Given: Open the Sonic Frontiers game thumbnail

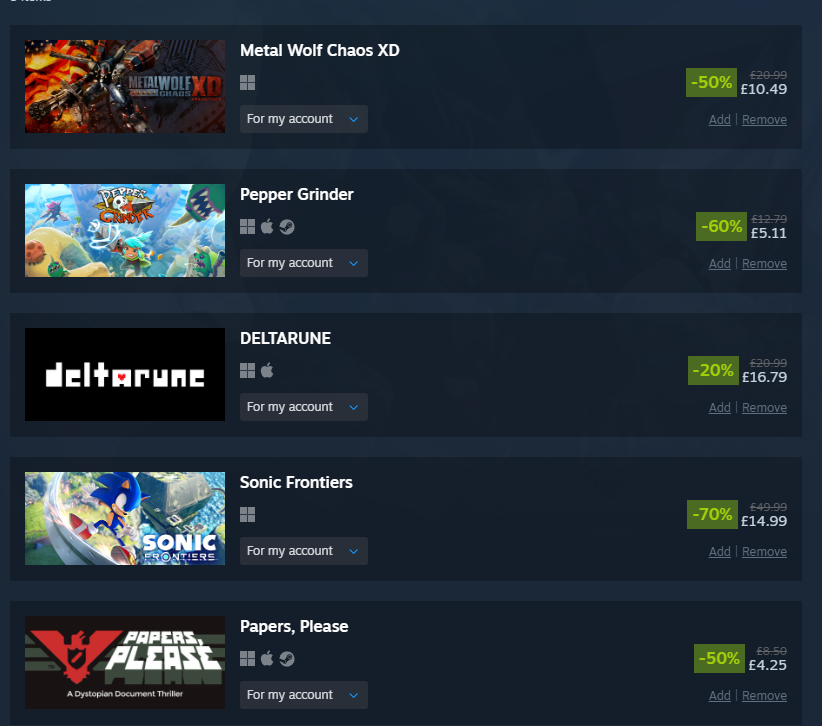Looking at the screenshot, I should [x=125, y=518].
